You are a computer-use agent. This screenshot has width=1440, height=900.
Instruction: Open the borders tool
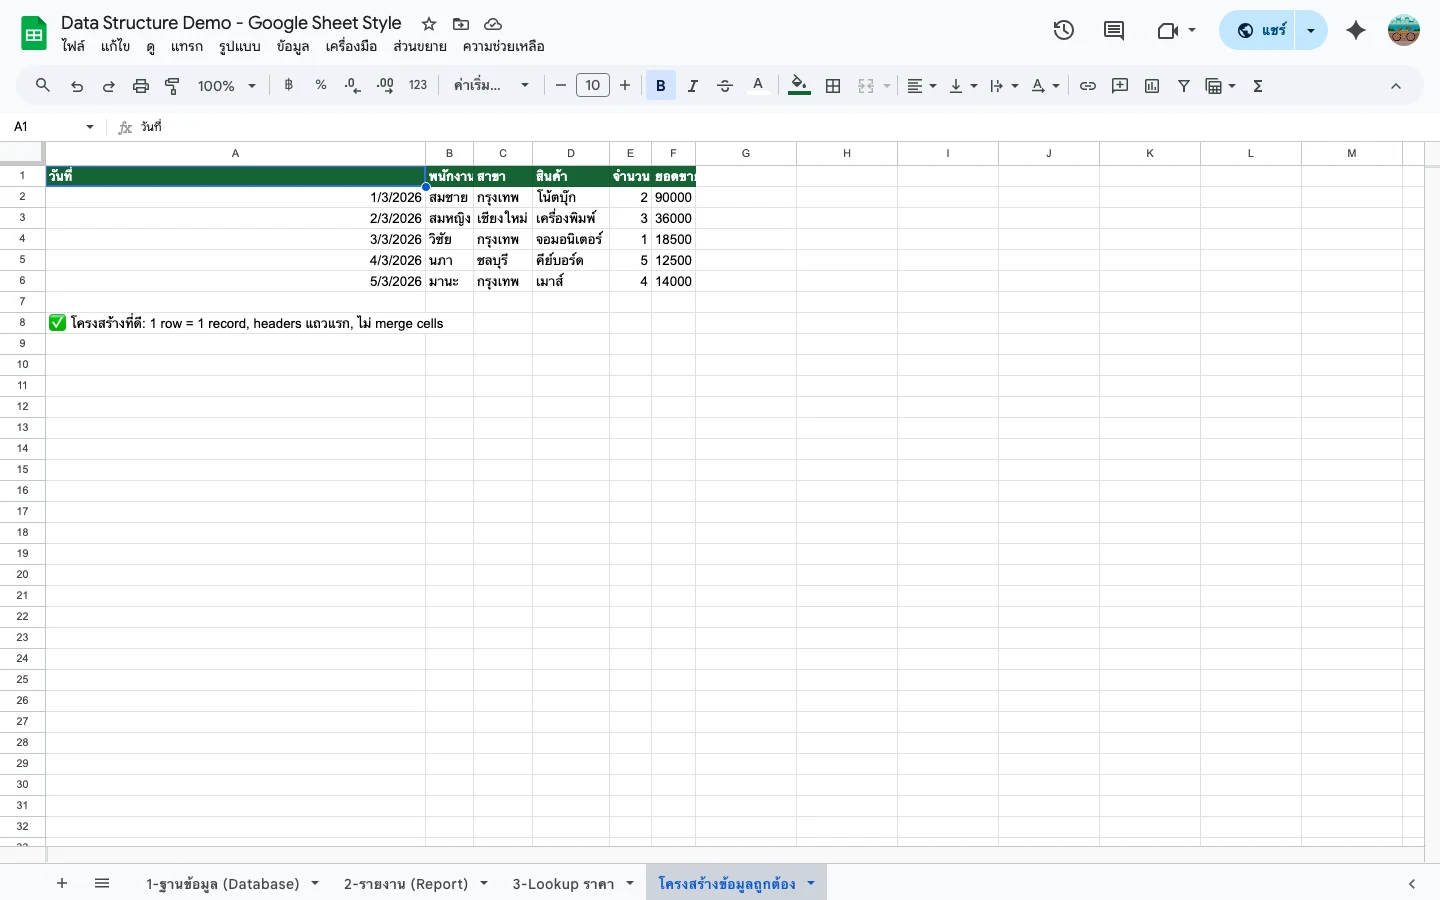click(x=833, y=85)
